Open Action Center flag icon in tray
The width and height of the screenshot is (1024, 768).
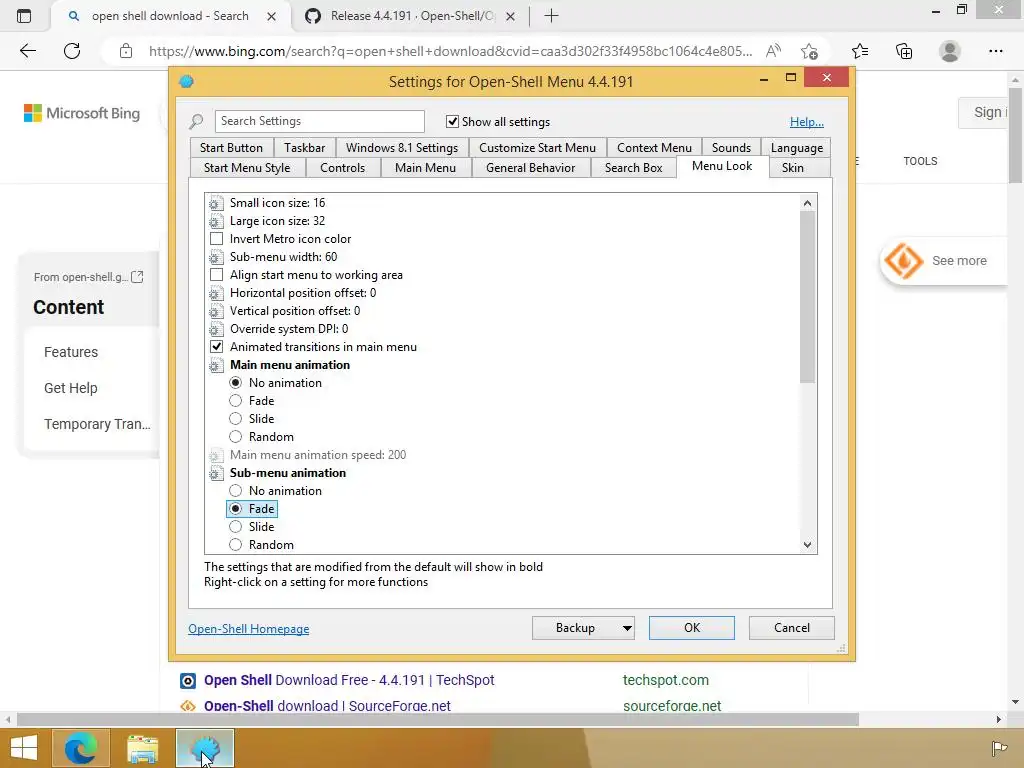(x=999, y=748)
